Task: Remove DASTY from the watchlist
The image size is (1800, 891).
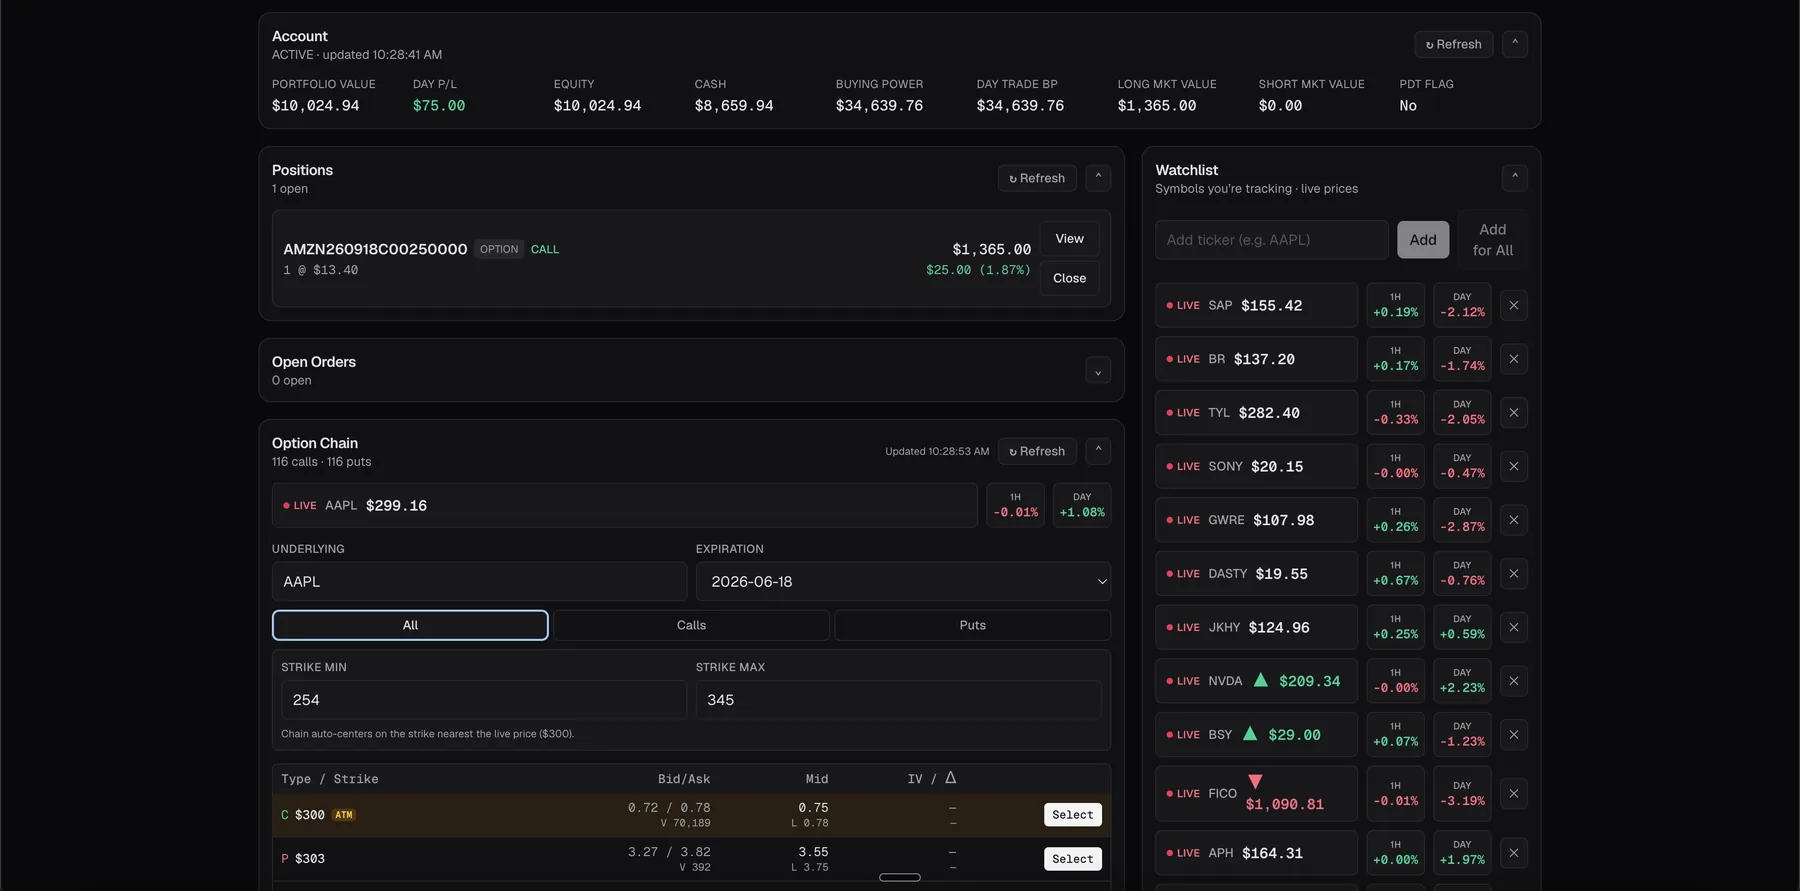Action: tap(1514, 574)
